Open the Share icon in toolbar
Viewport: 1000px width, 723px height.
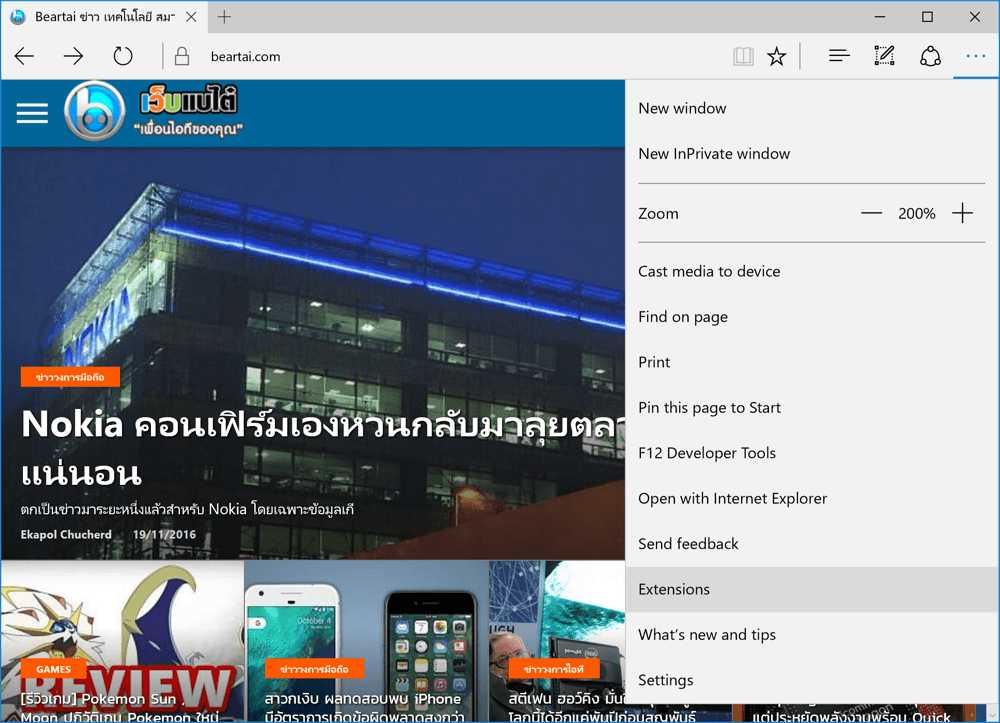point(930,56)
